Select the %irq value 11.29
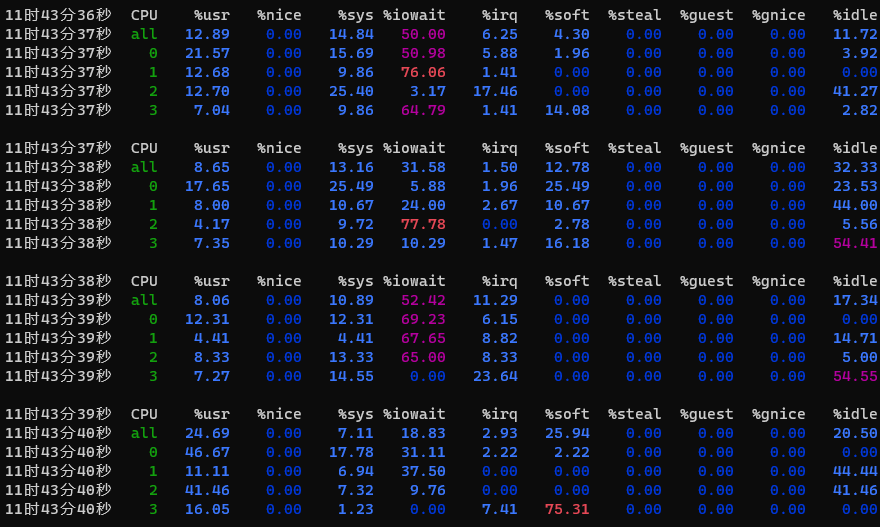Image resolution: width=880 pixels, height=527 pixels. tap(495, 300)
